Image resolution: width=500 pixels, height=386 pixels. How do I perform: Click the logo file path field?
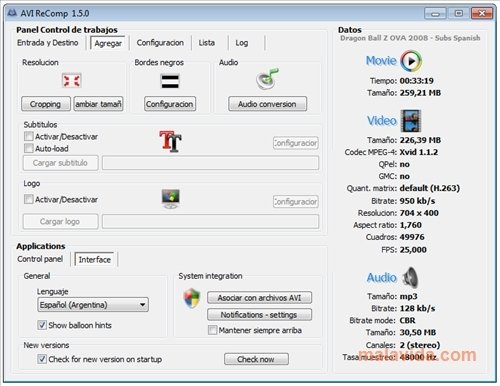(210, 222)
